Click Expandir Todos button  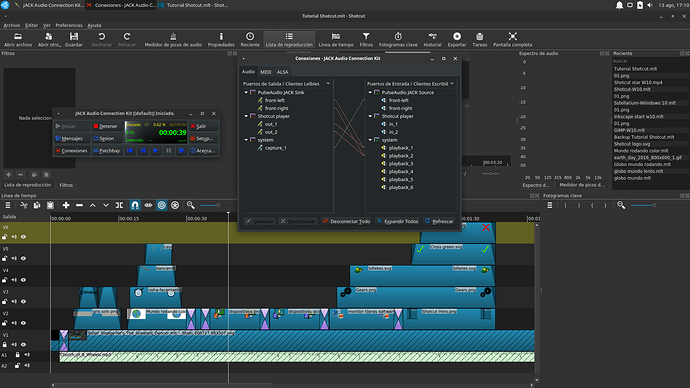(x=397, y=221)
